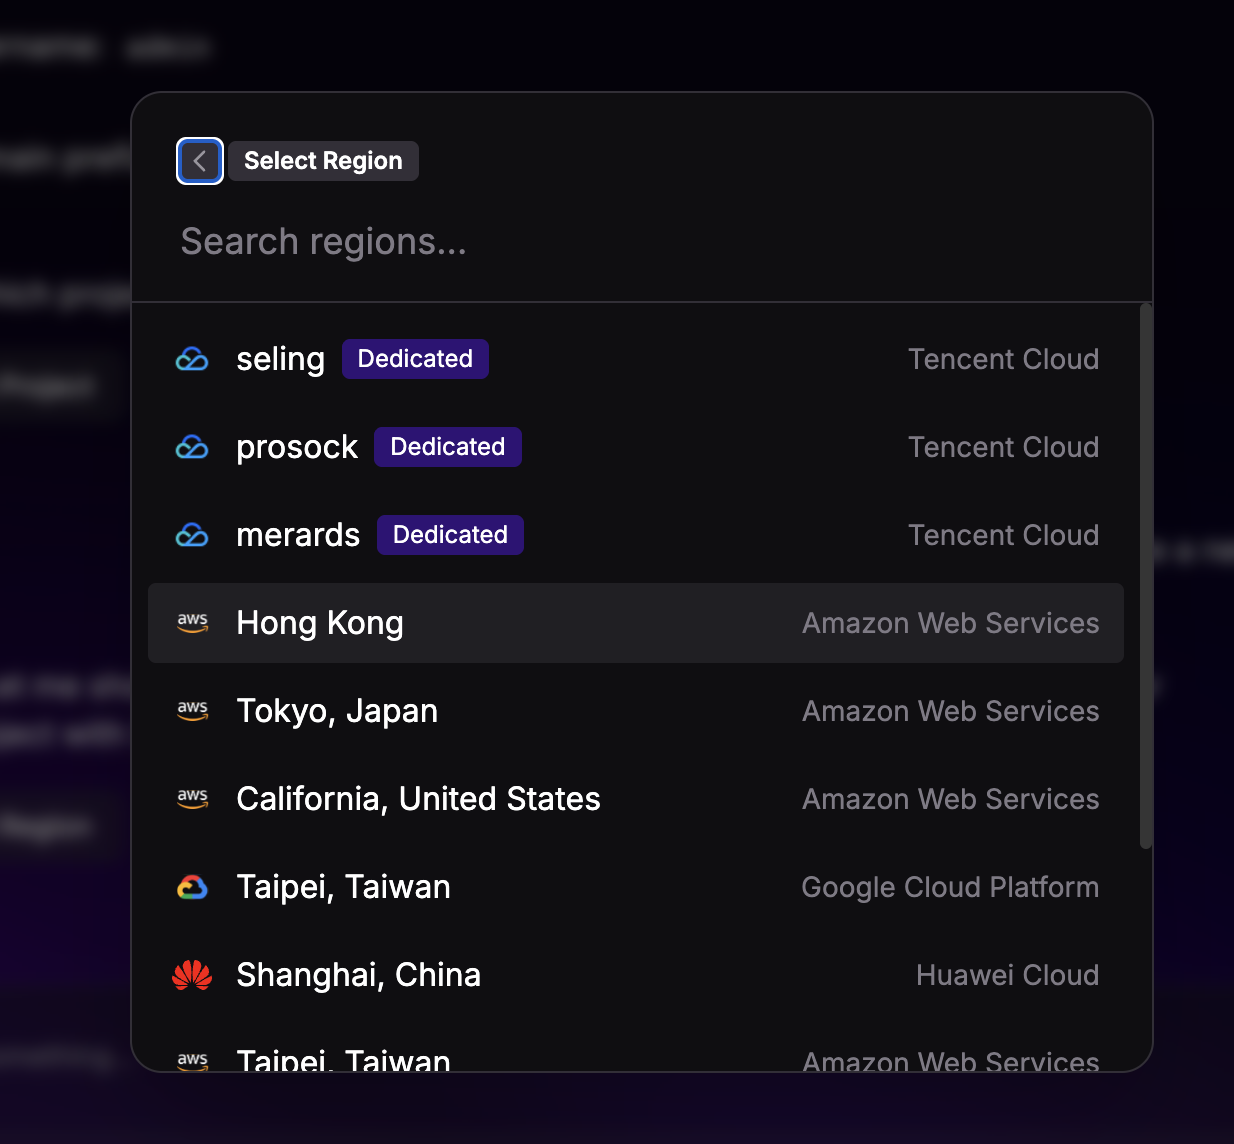This screenshot has width=1234, height=1144.
Task: Pick California, United States region
Action: point(418,799)
